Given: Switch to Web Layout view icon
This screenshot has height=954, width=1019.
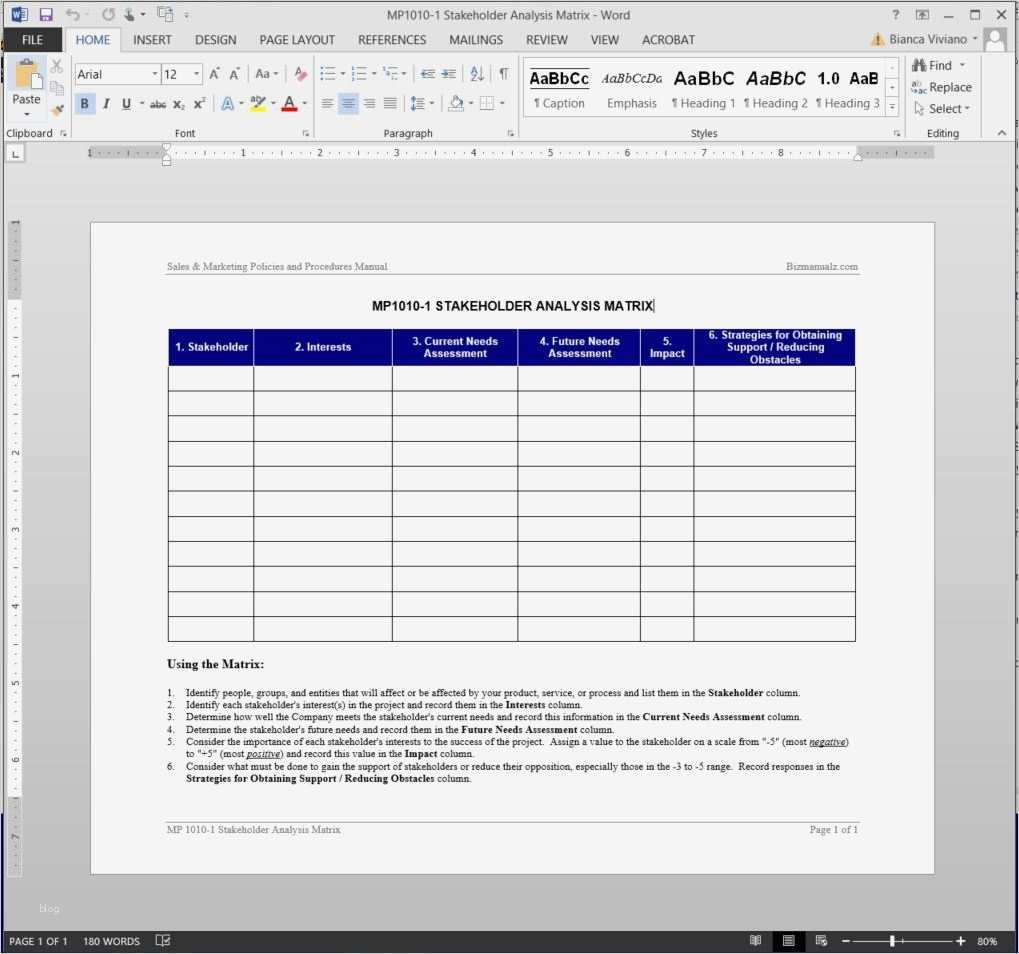Looking at the screenshot, I should tap(821, 940).
